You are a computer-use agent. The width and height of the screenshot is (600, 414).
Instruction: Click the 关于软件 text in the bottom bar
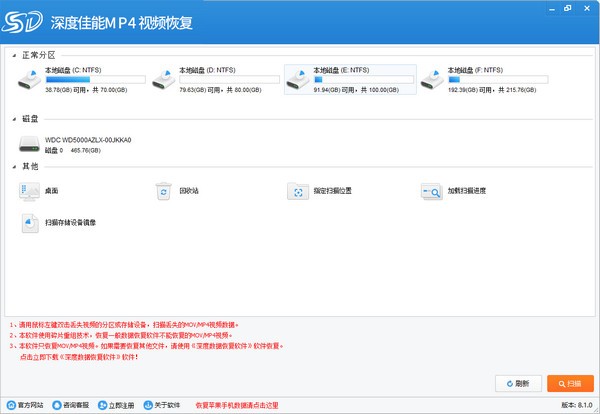point(167,405)
